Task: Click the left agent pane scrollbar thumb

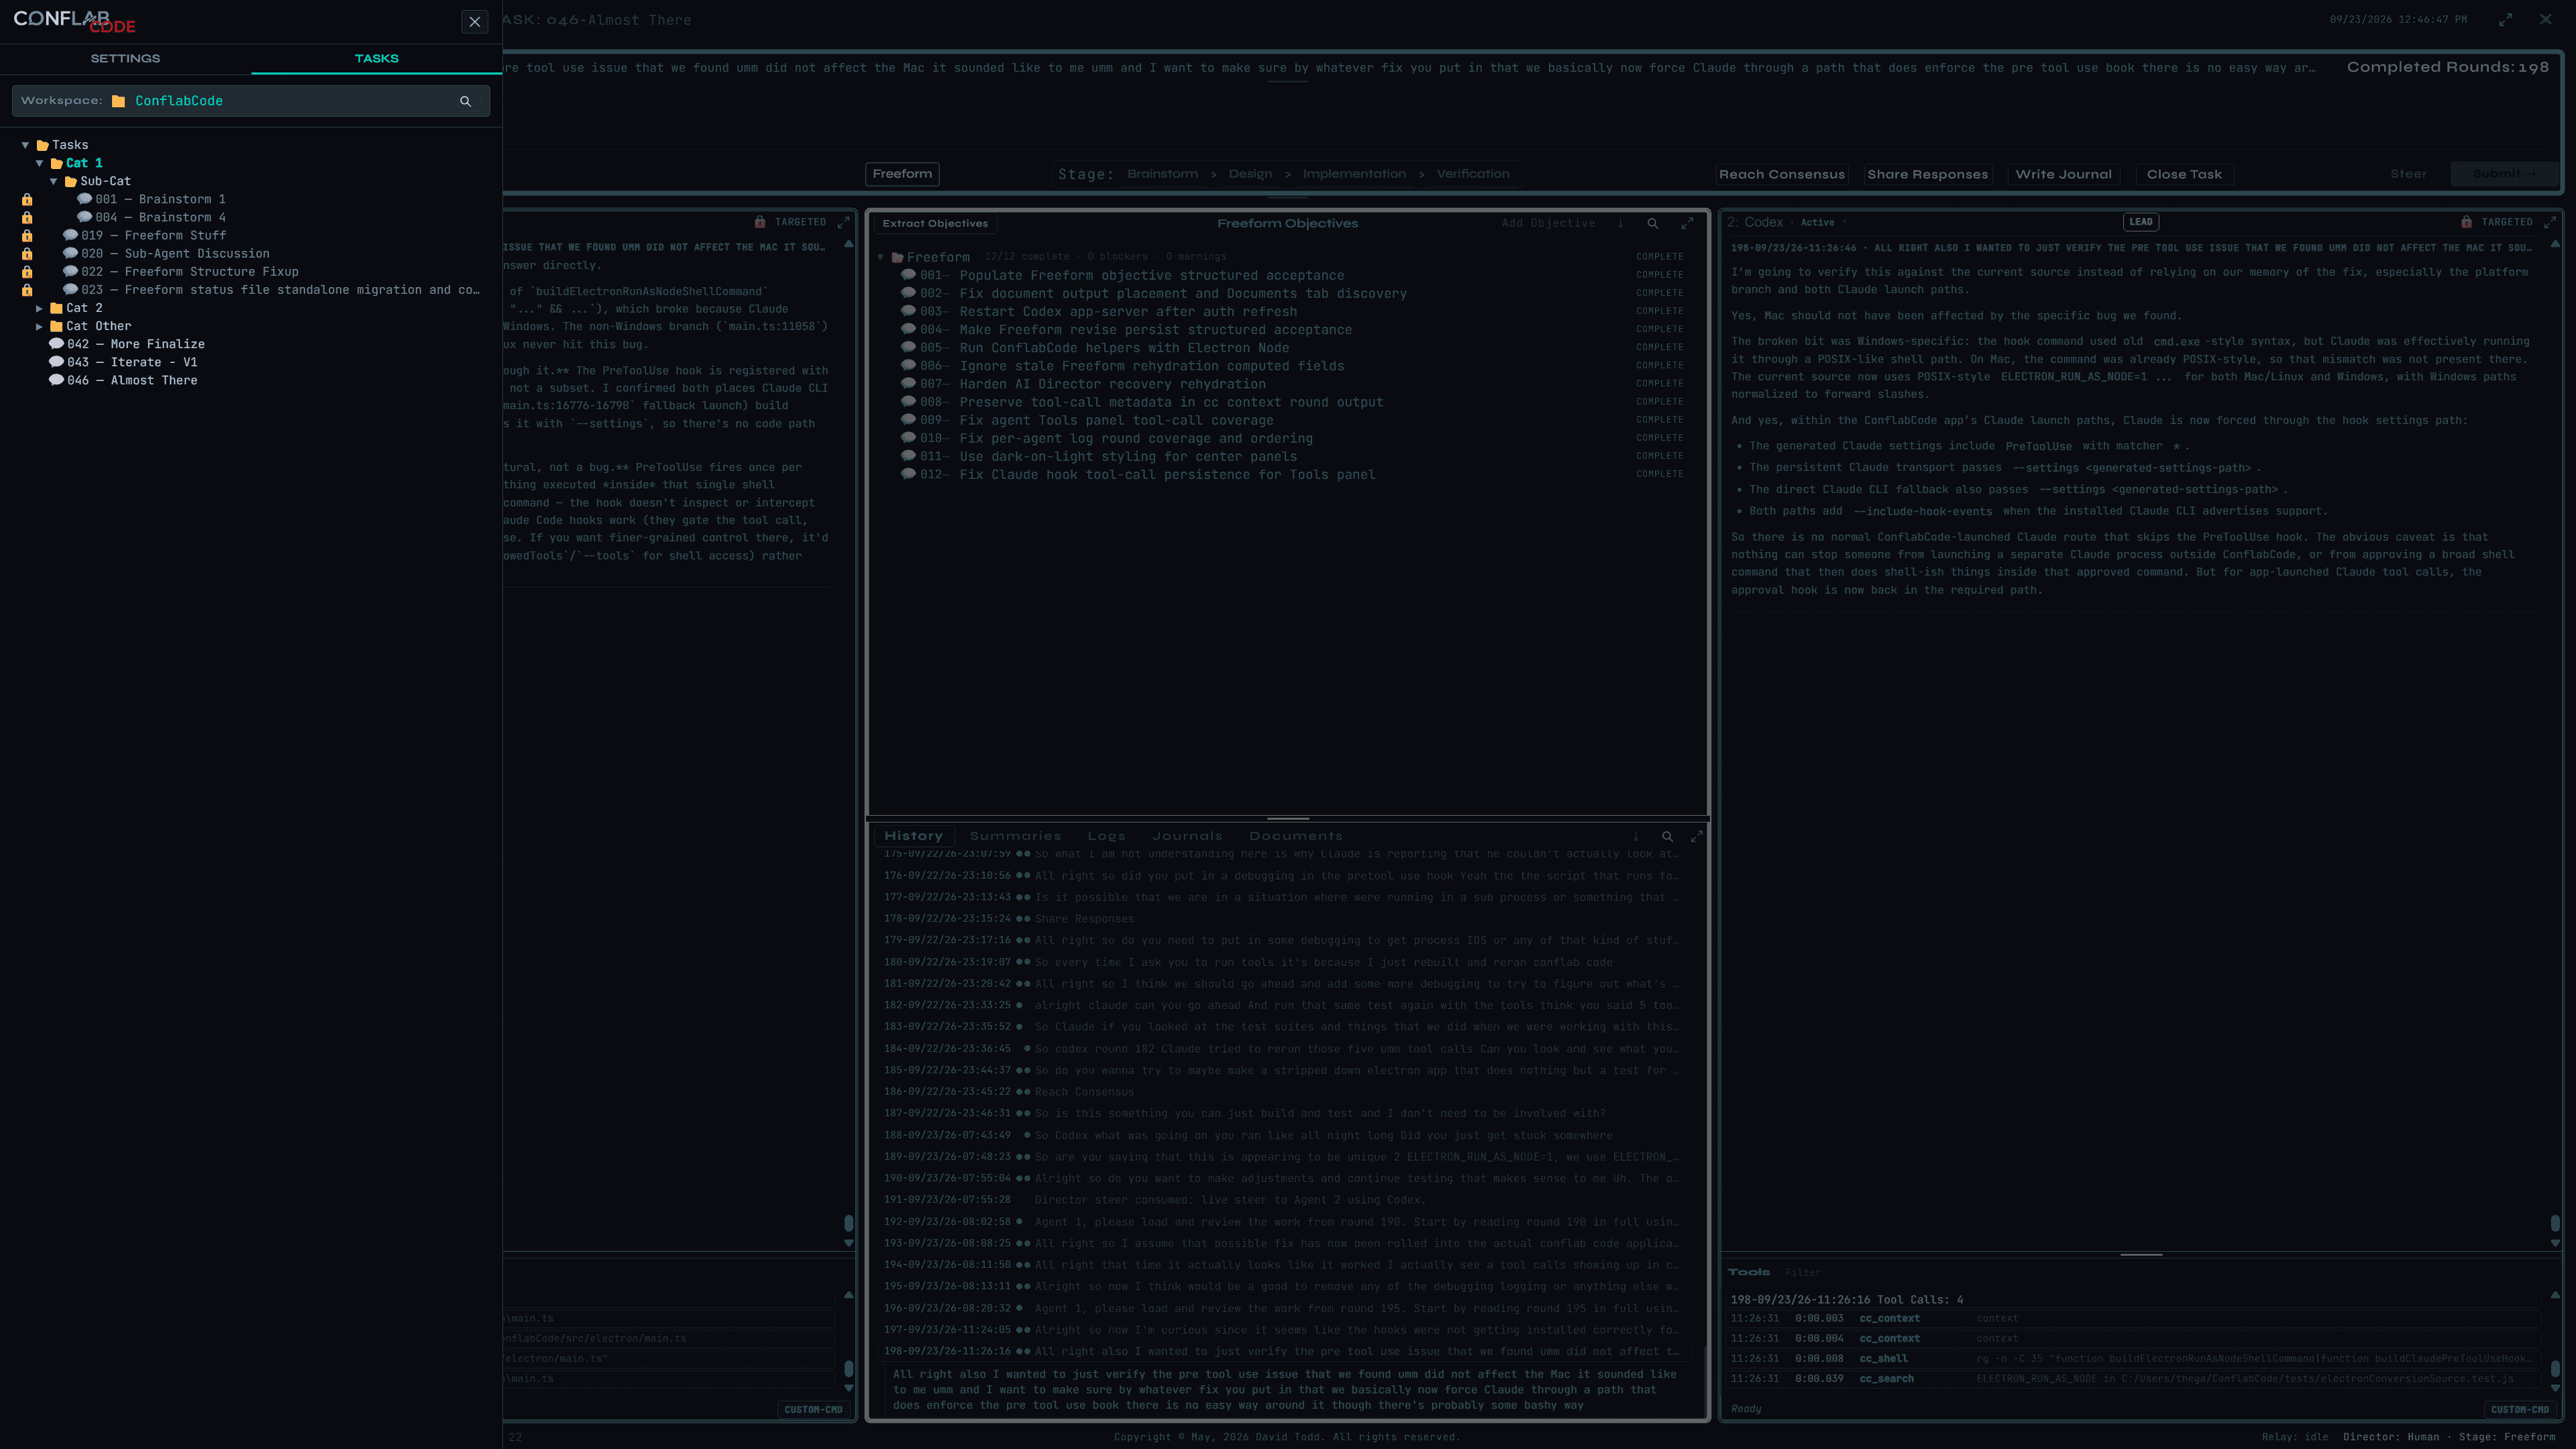Action: tap(849, 1223)
